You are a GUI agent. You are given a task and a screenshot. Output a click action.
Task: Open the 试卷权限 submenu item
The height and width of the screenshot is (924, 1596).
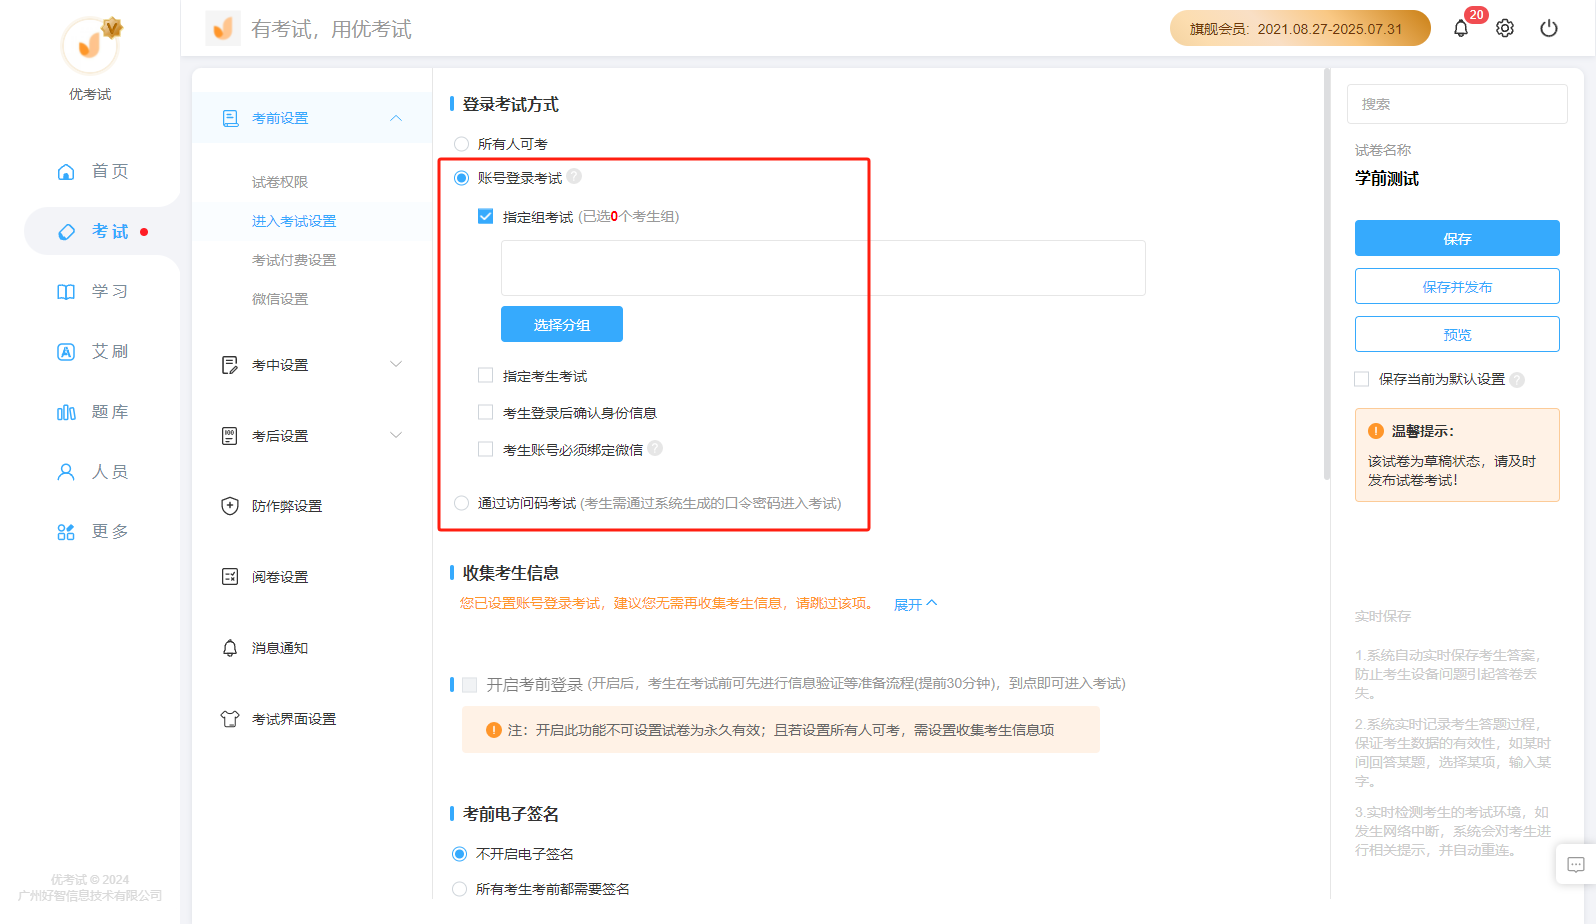280,182
